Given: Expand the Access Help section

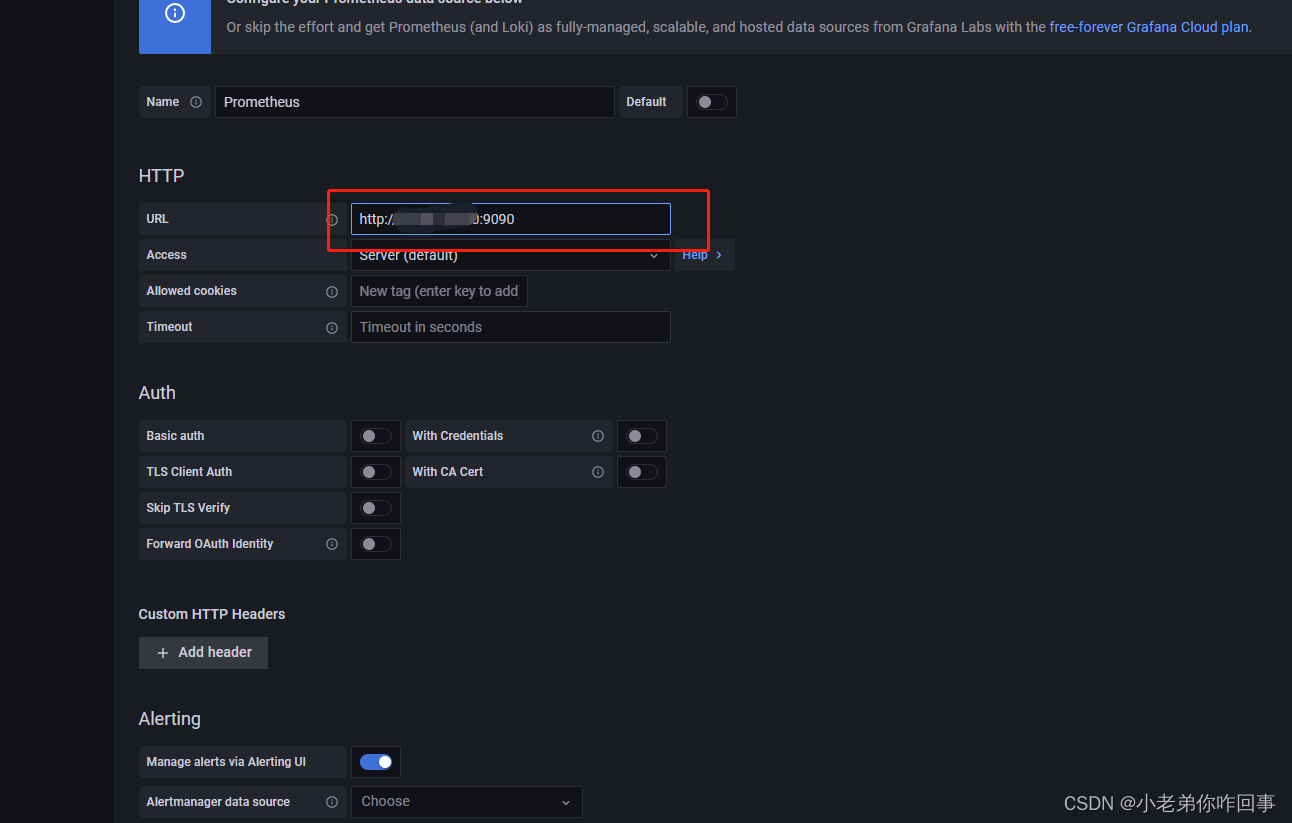Looking at the screenshot, I should click(704, 255).
